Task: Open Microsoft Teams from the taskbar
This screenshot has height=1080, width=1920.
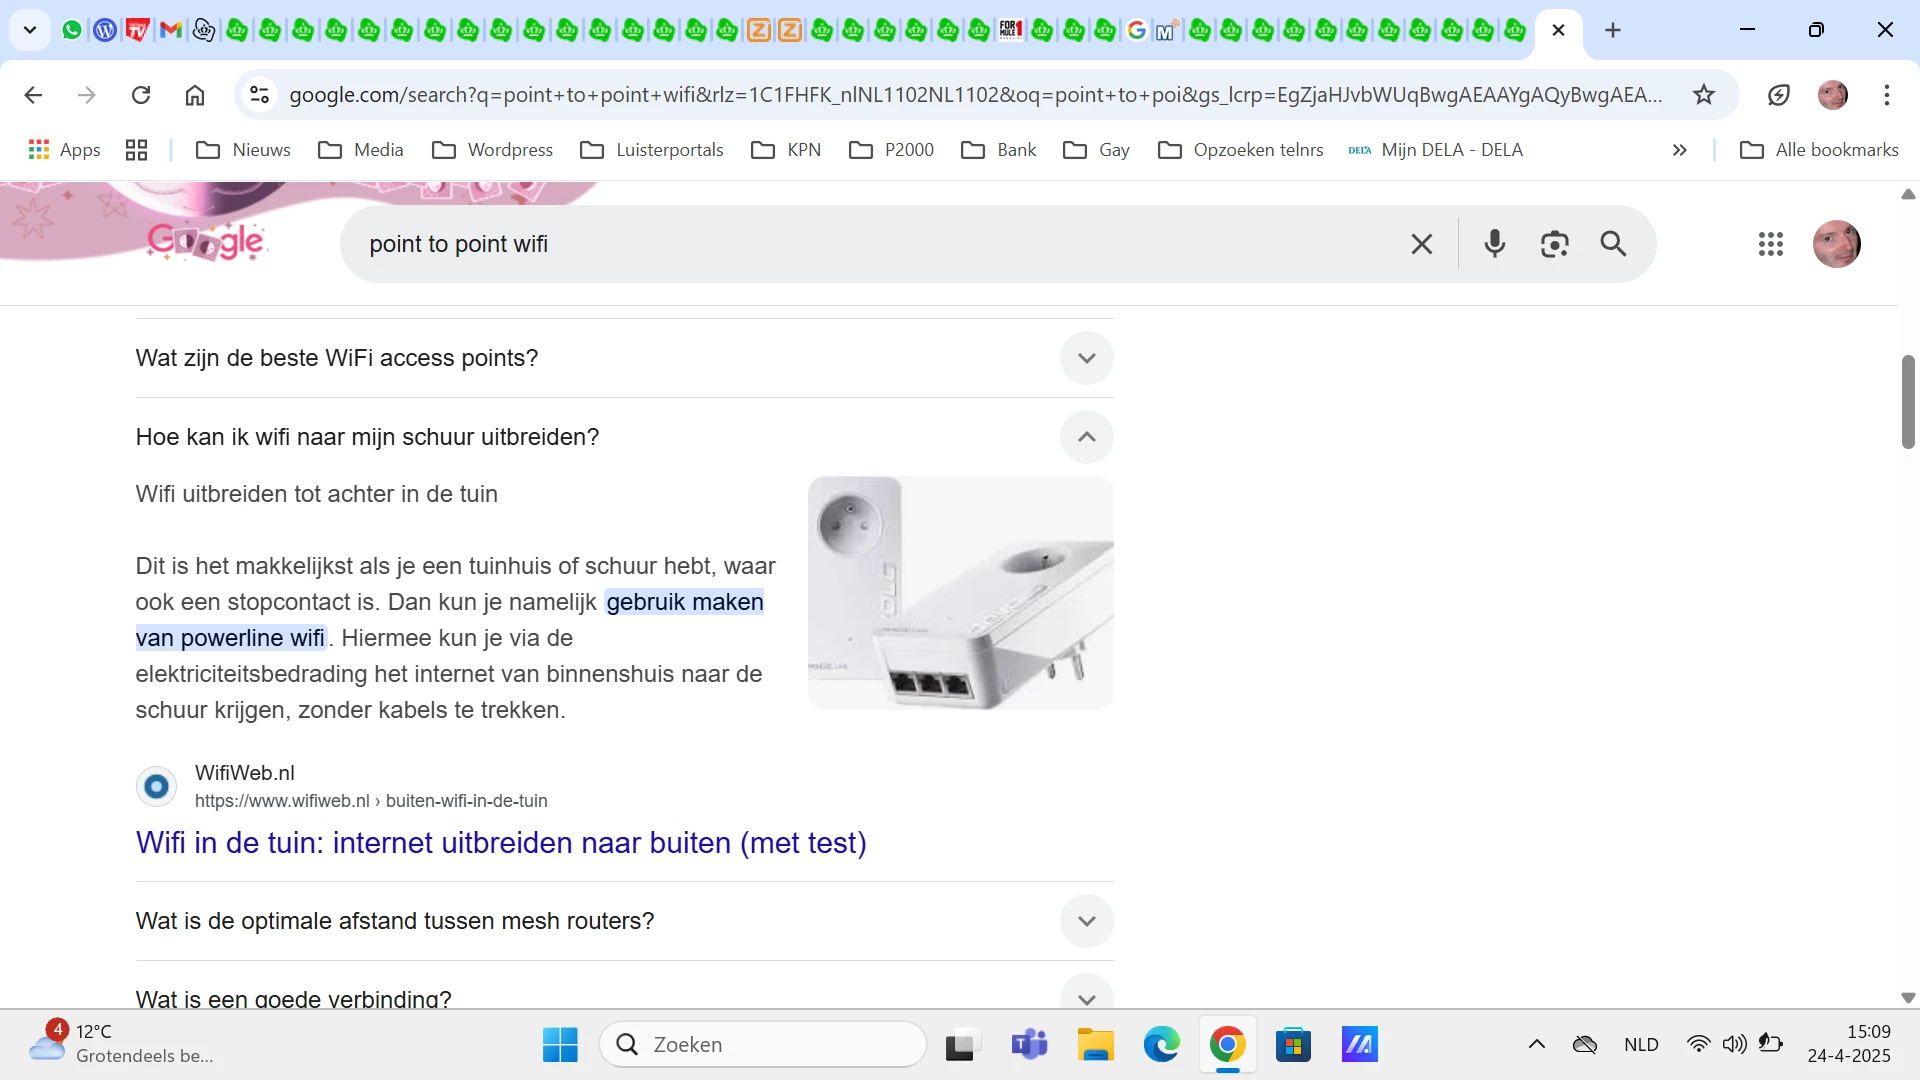Action: point(1028,1045)
